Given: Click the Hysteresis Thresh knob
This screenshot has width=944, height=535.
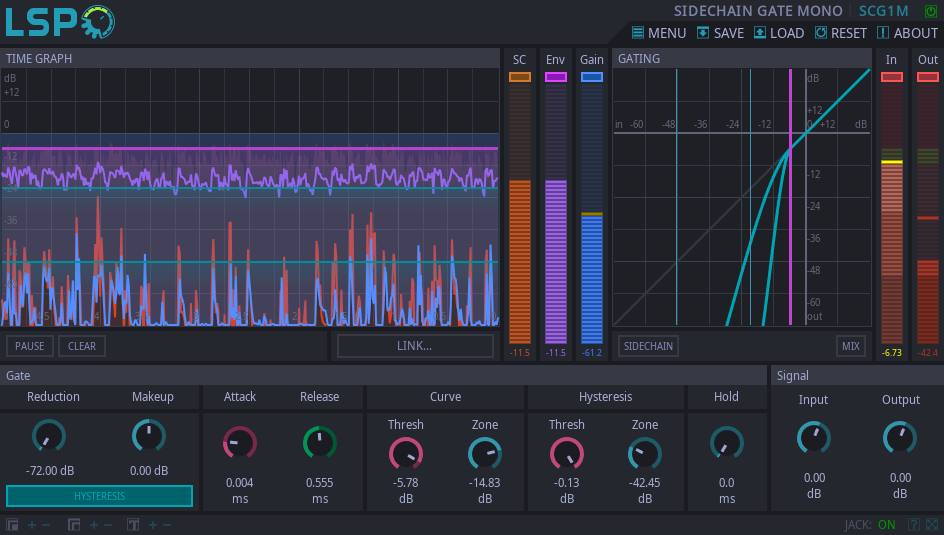Looking at the screenshot, I should (567, 454).
